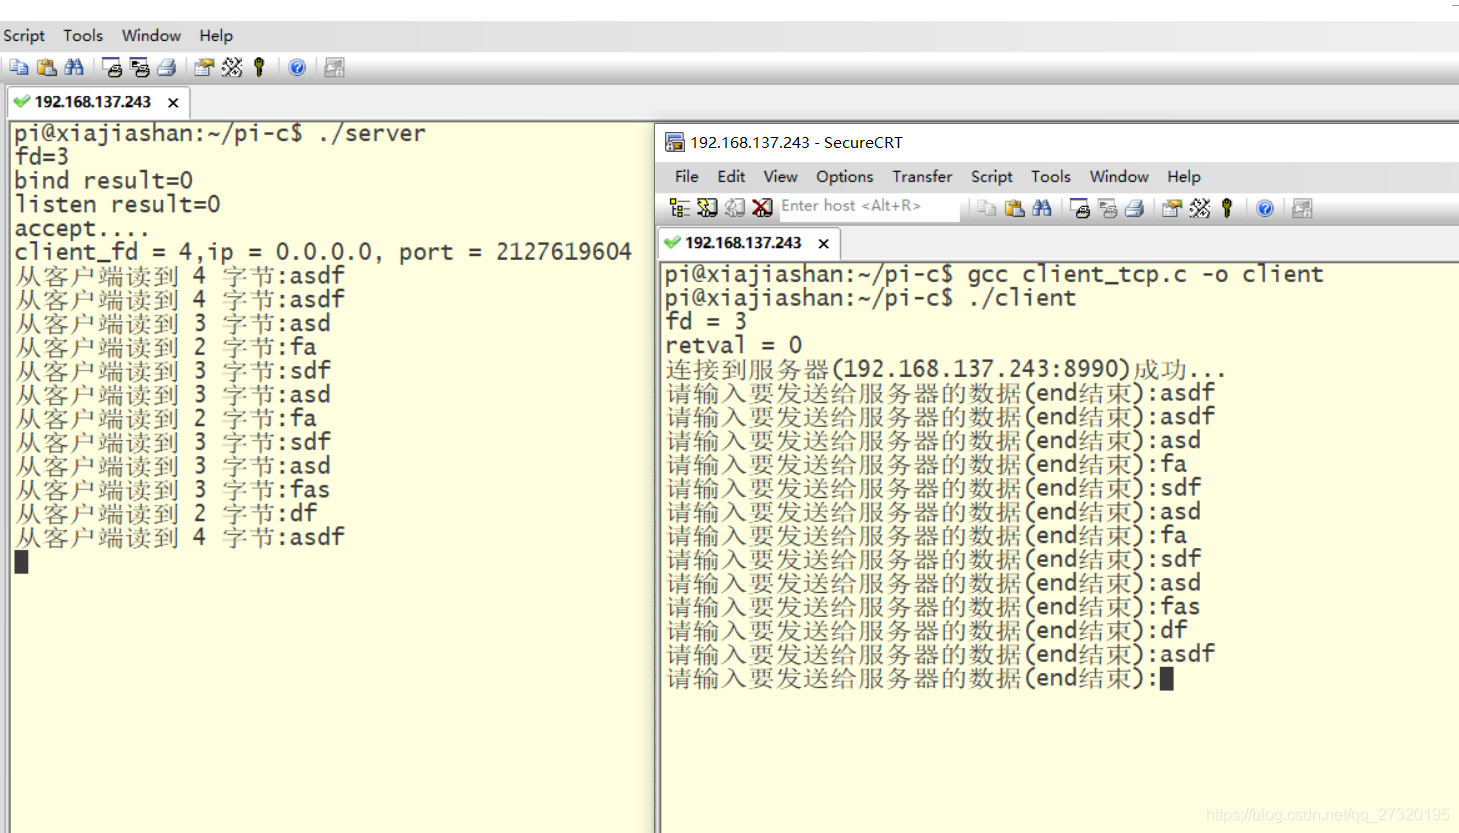The image size is (1459, 833).
Task: Close the left window session tab
Action: [173, 102]
